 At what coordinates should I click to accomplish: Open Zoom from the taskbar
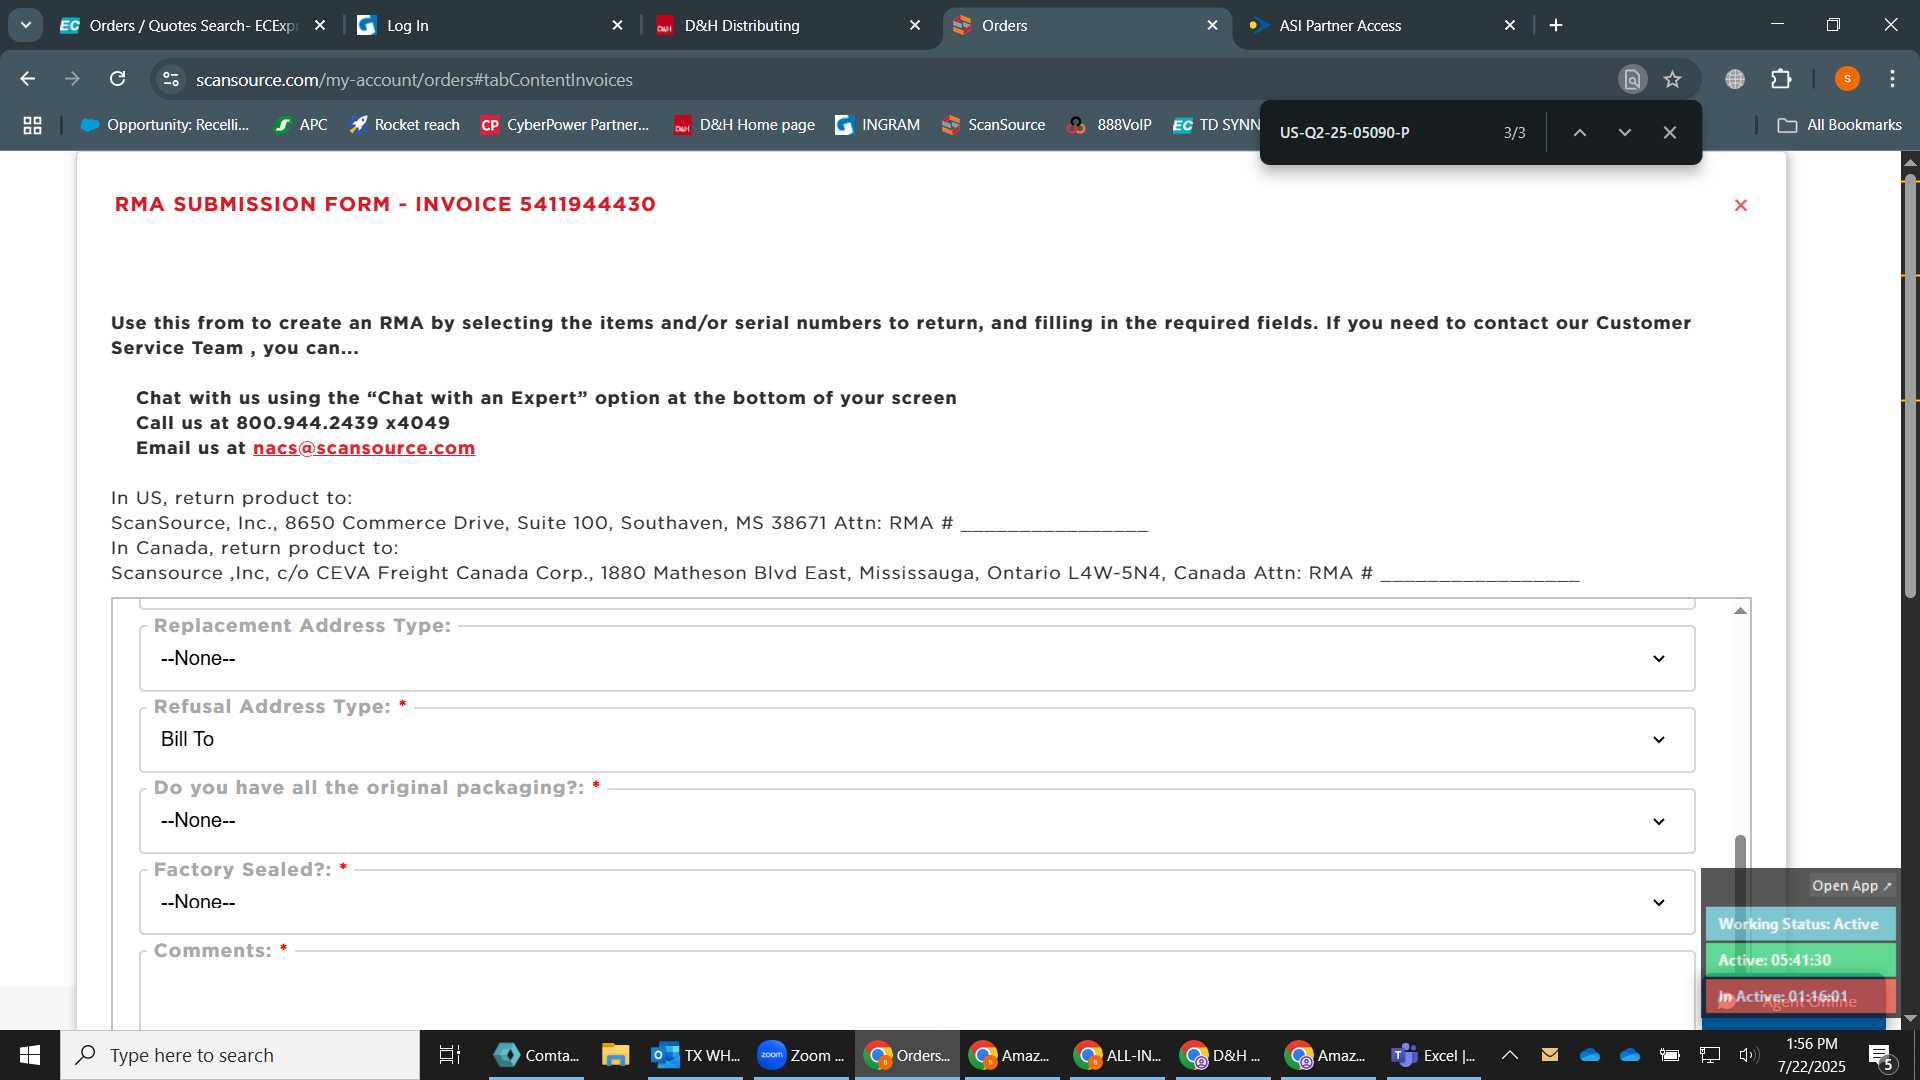point(801,1055)
